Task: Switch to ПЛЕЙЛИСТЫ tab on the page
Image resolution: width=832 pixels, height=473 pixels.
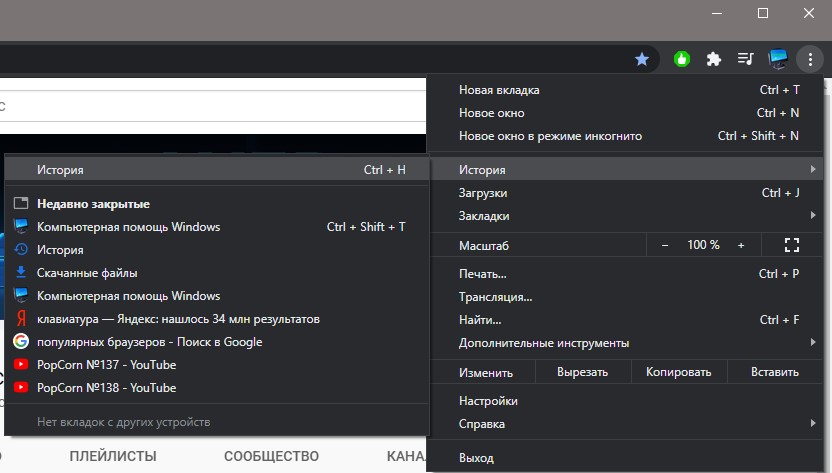Action: (113, 456)
